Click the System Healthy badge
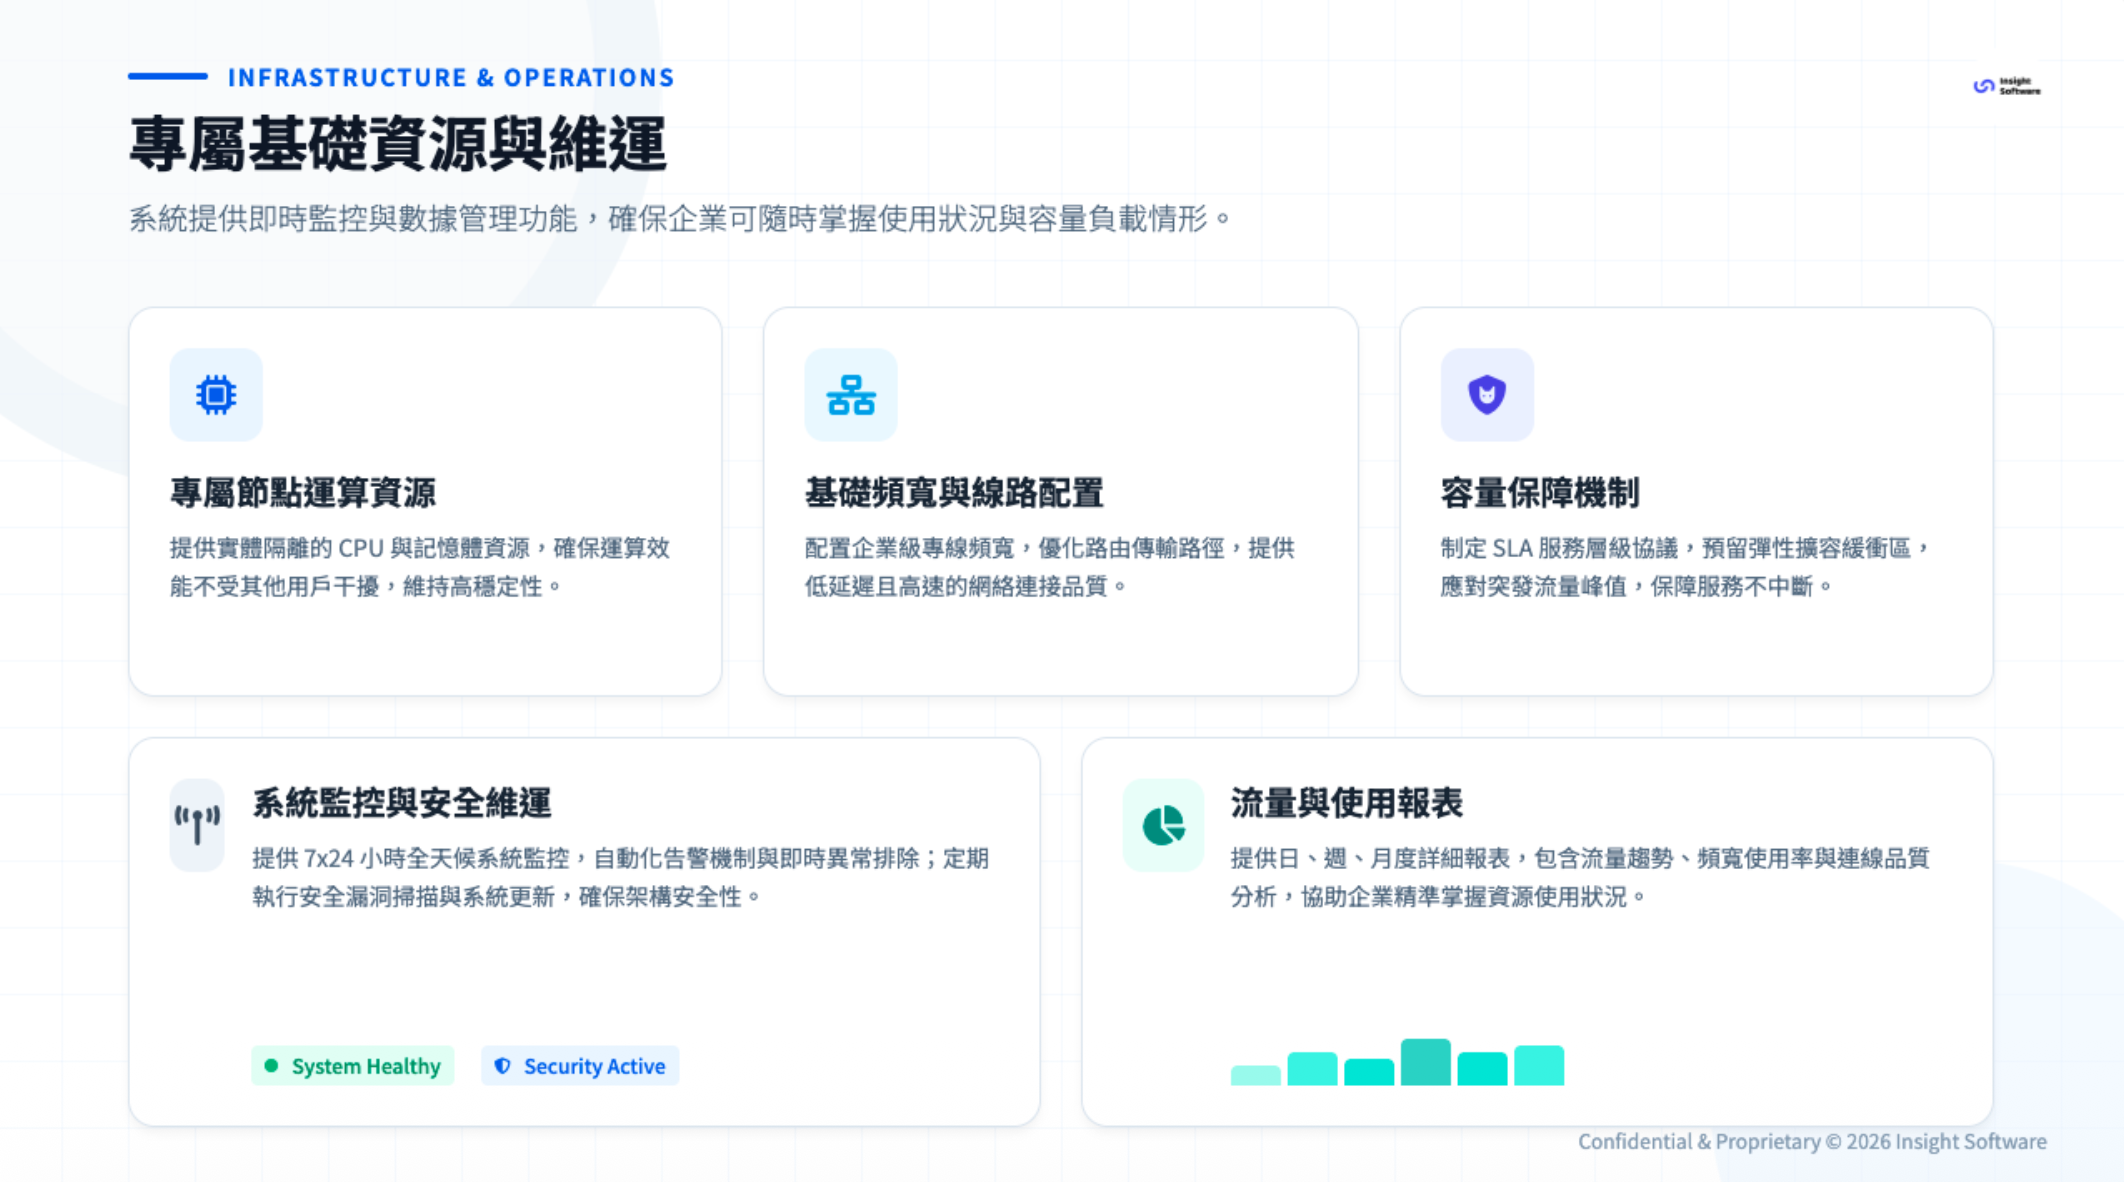The width and height of the screenshot is (2124, 1182). point(353,1066)
